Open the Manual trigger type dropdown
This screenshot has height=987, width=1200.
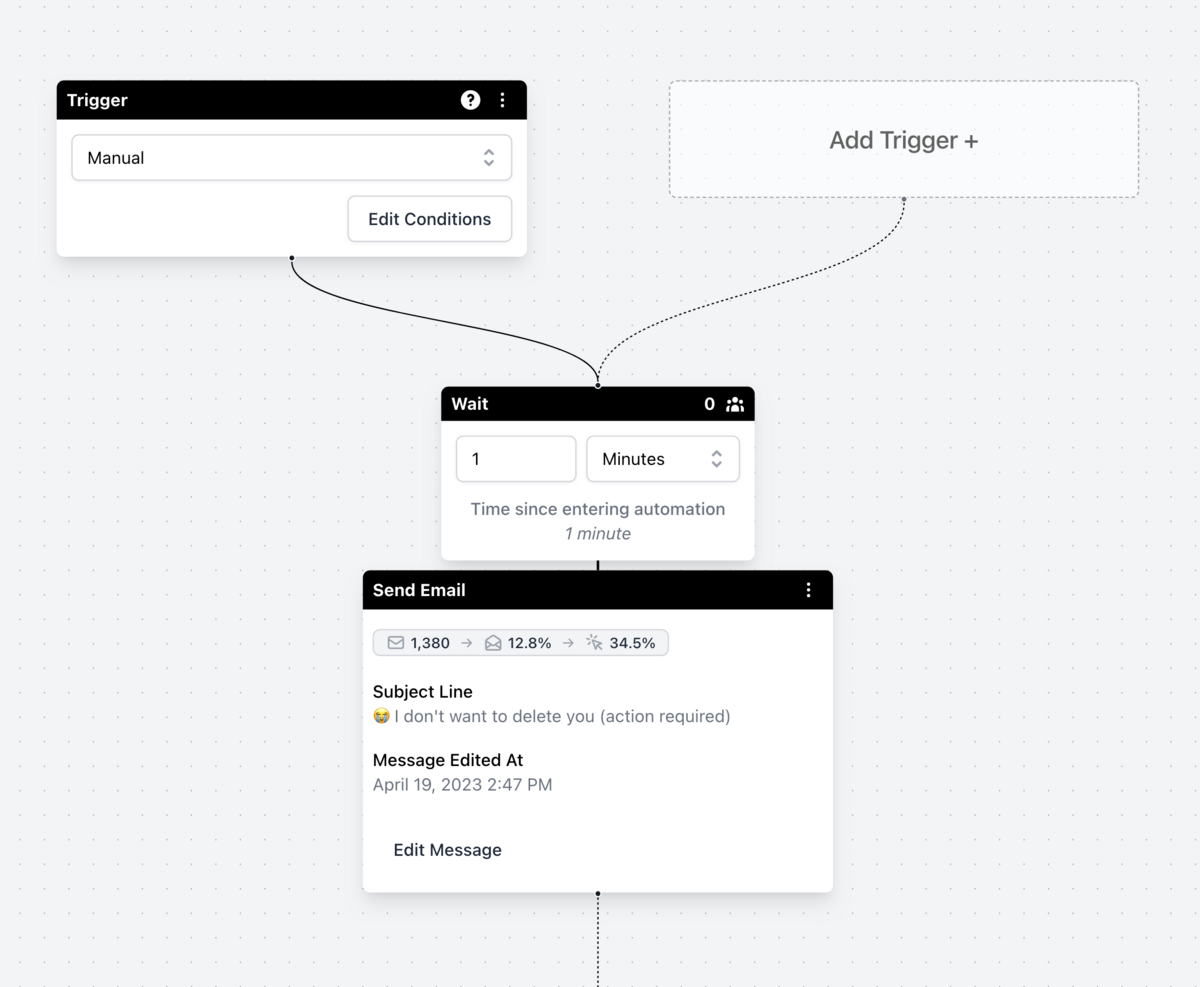click(x=292, y=158)
